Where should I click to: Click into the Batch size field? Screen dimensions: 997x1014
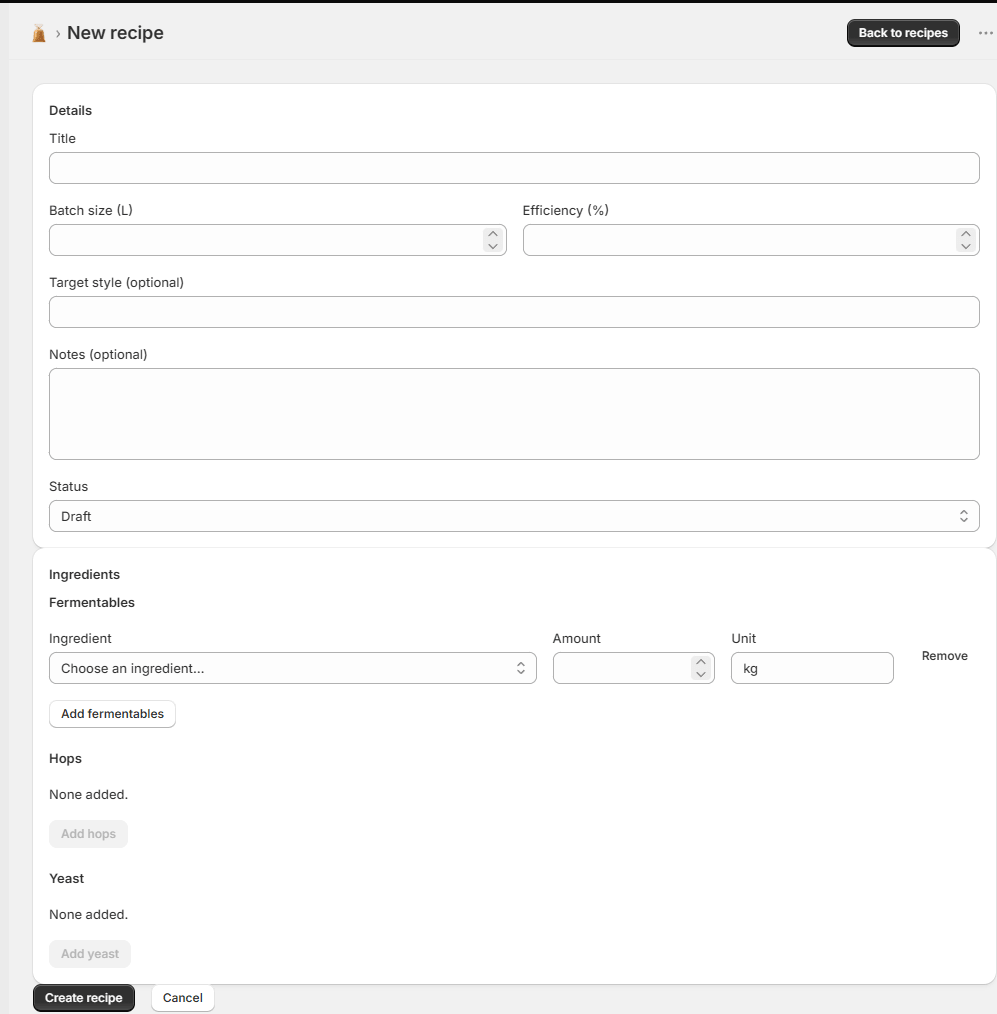click(277, 240)
